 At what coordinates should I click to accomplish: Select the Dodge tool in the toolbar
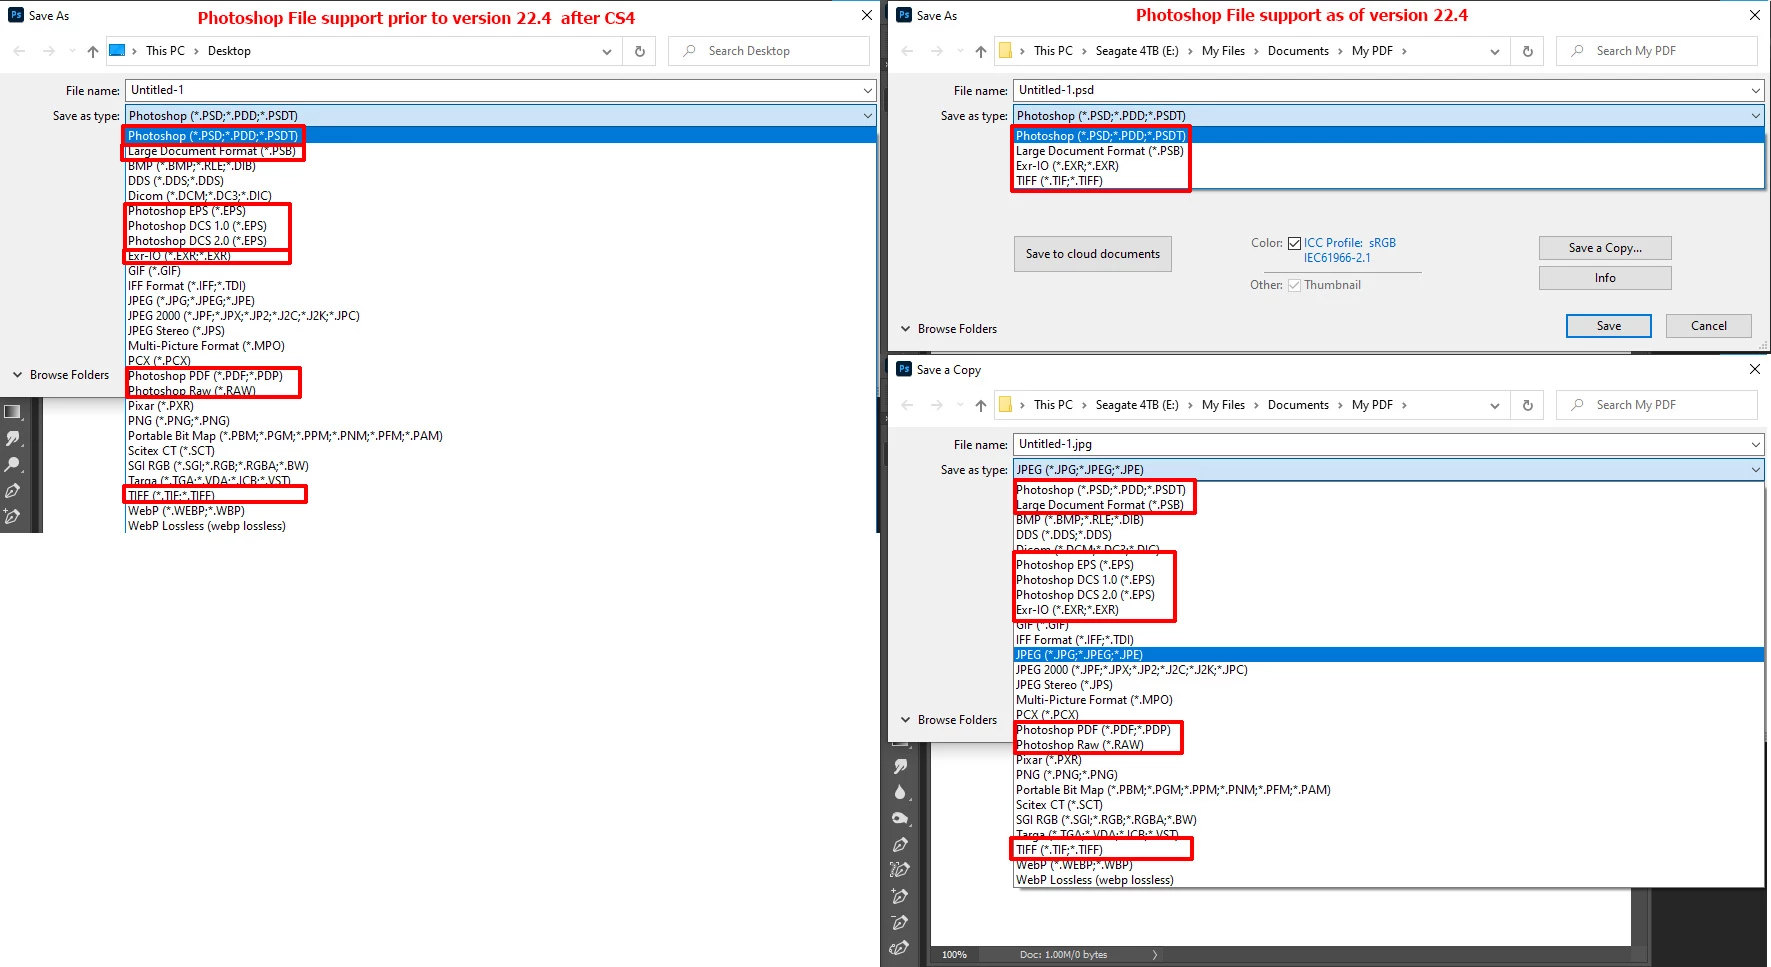[x=12, y=464]
